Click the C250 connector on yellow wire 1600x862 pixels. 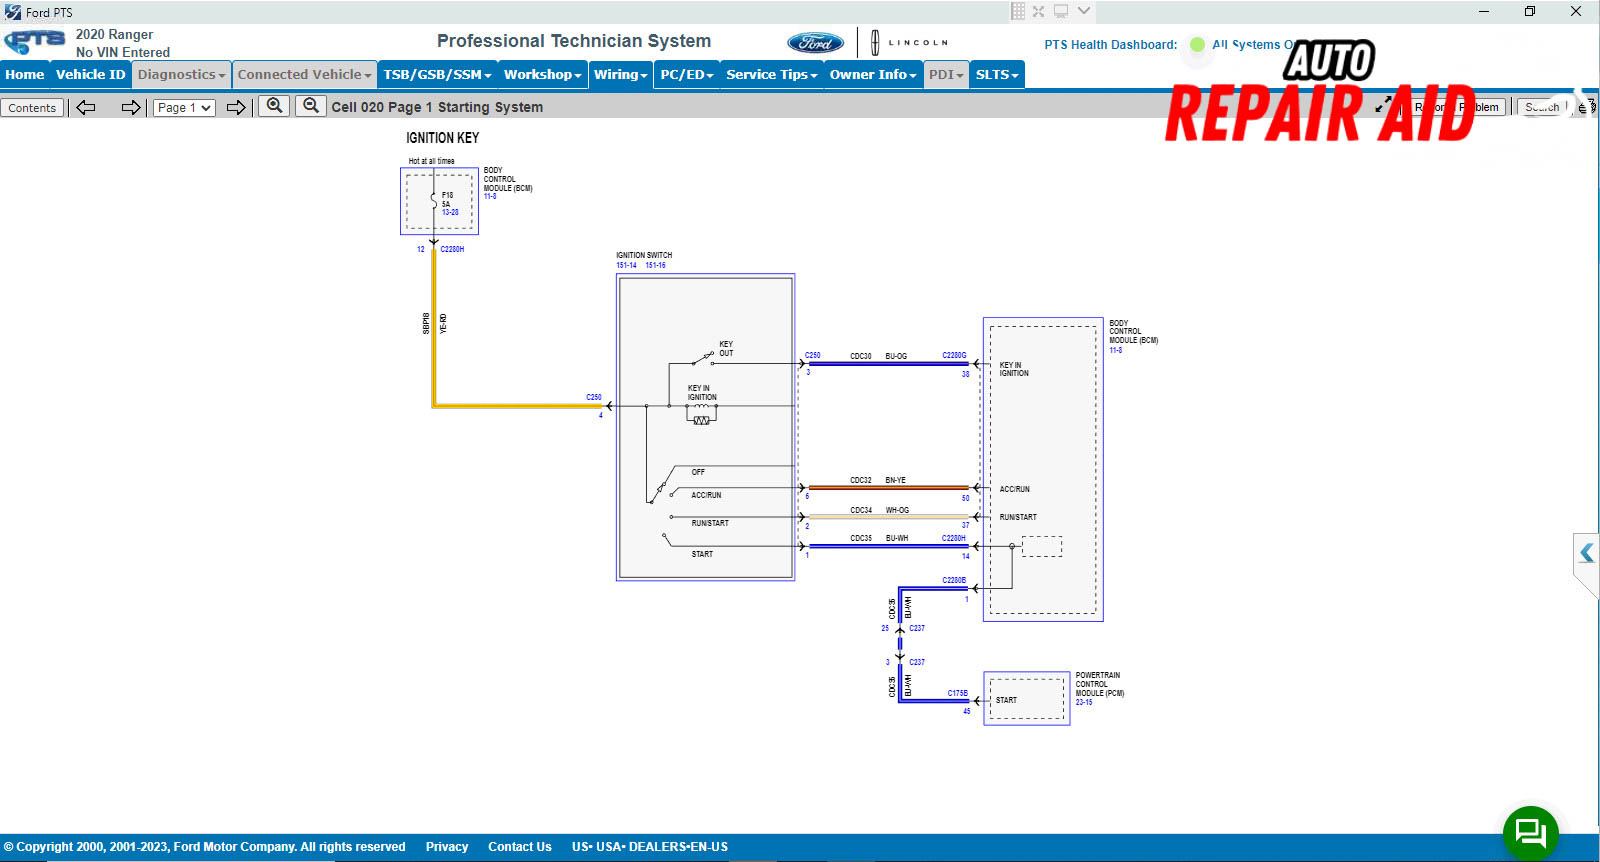point(594,397)
